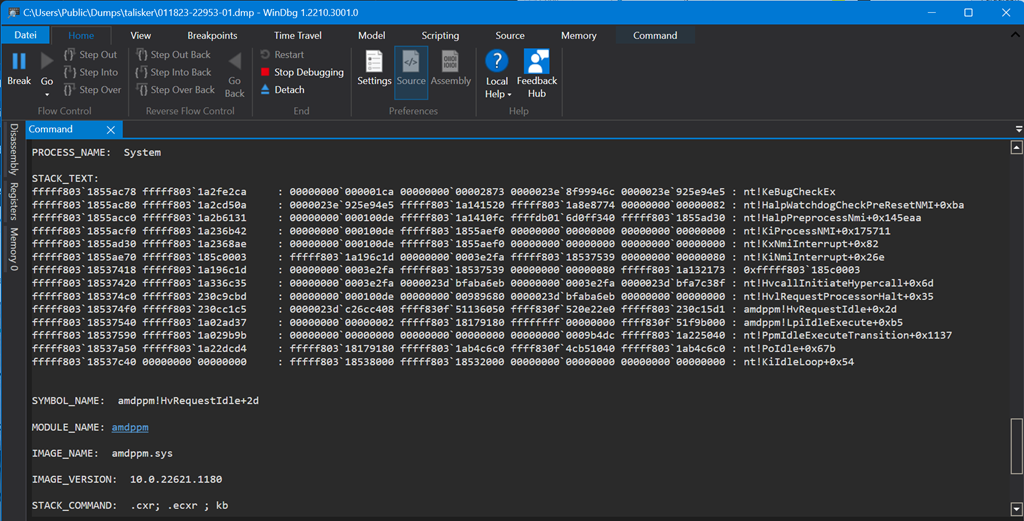Click the Break pause icon
1024x521 pixels.
pos(19,62)
